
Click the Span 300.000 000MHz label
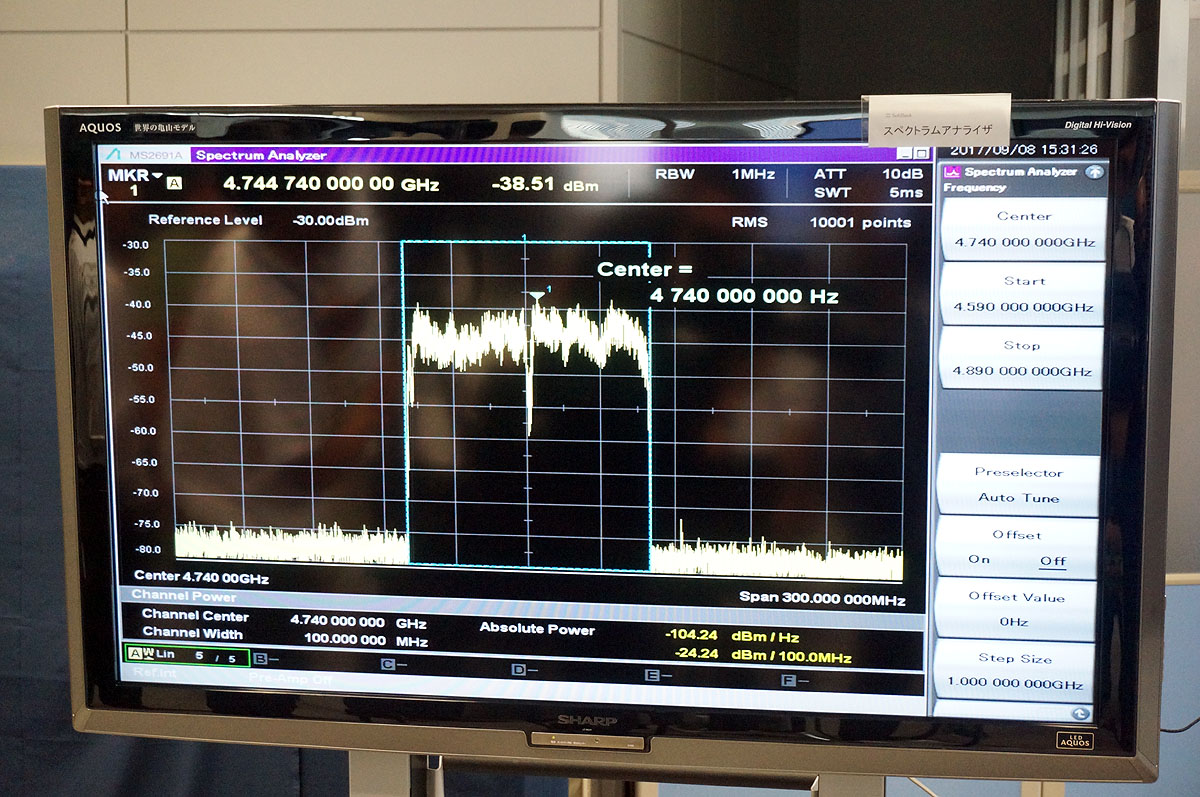(822, 599)
